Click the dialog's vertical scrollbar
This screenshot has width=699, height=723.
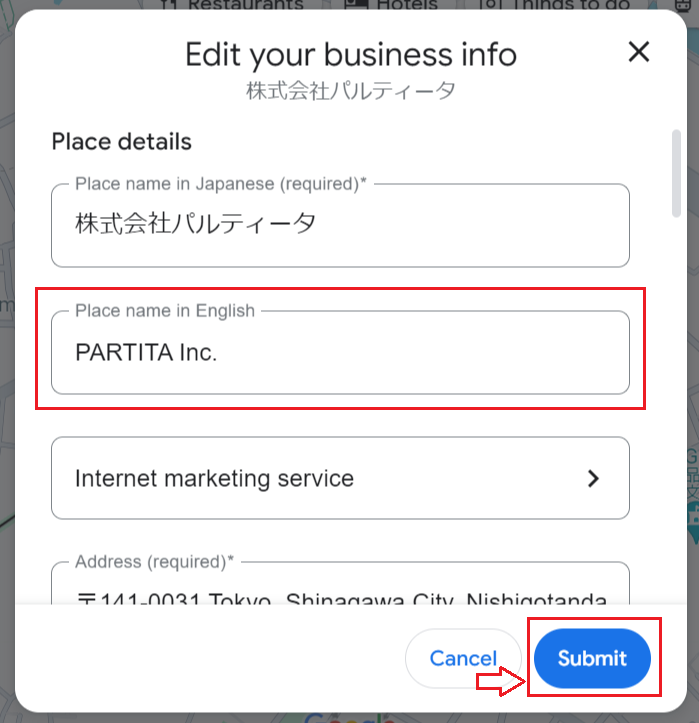676,173
